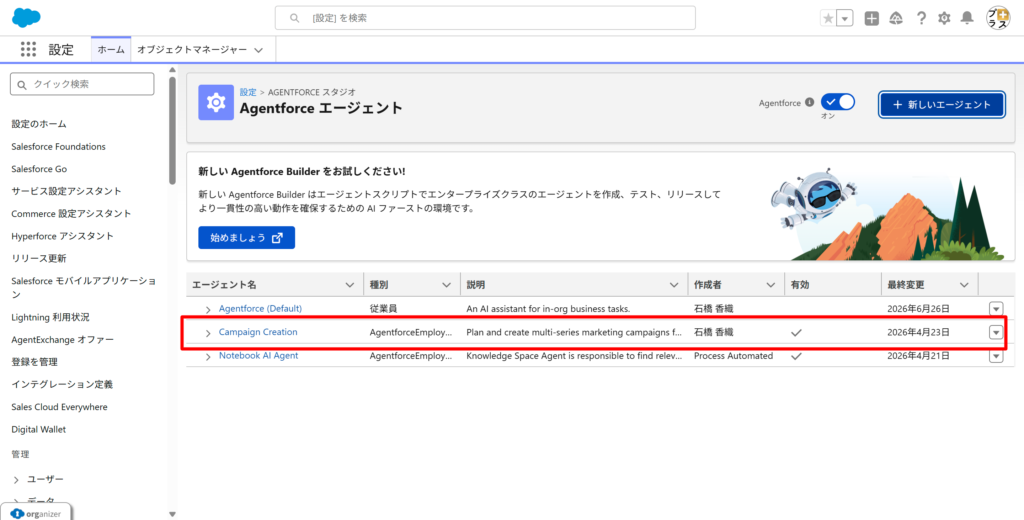Viewport: 1024px width, 520px height.
Task: Open Sales Cloud Everywhere in sidebar
Action: (59, 407)
